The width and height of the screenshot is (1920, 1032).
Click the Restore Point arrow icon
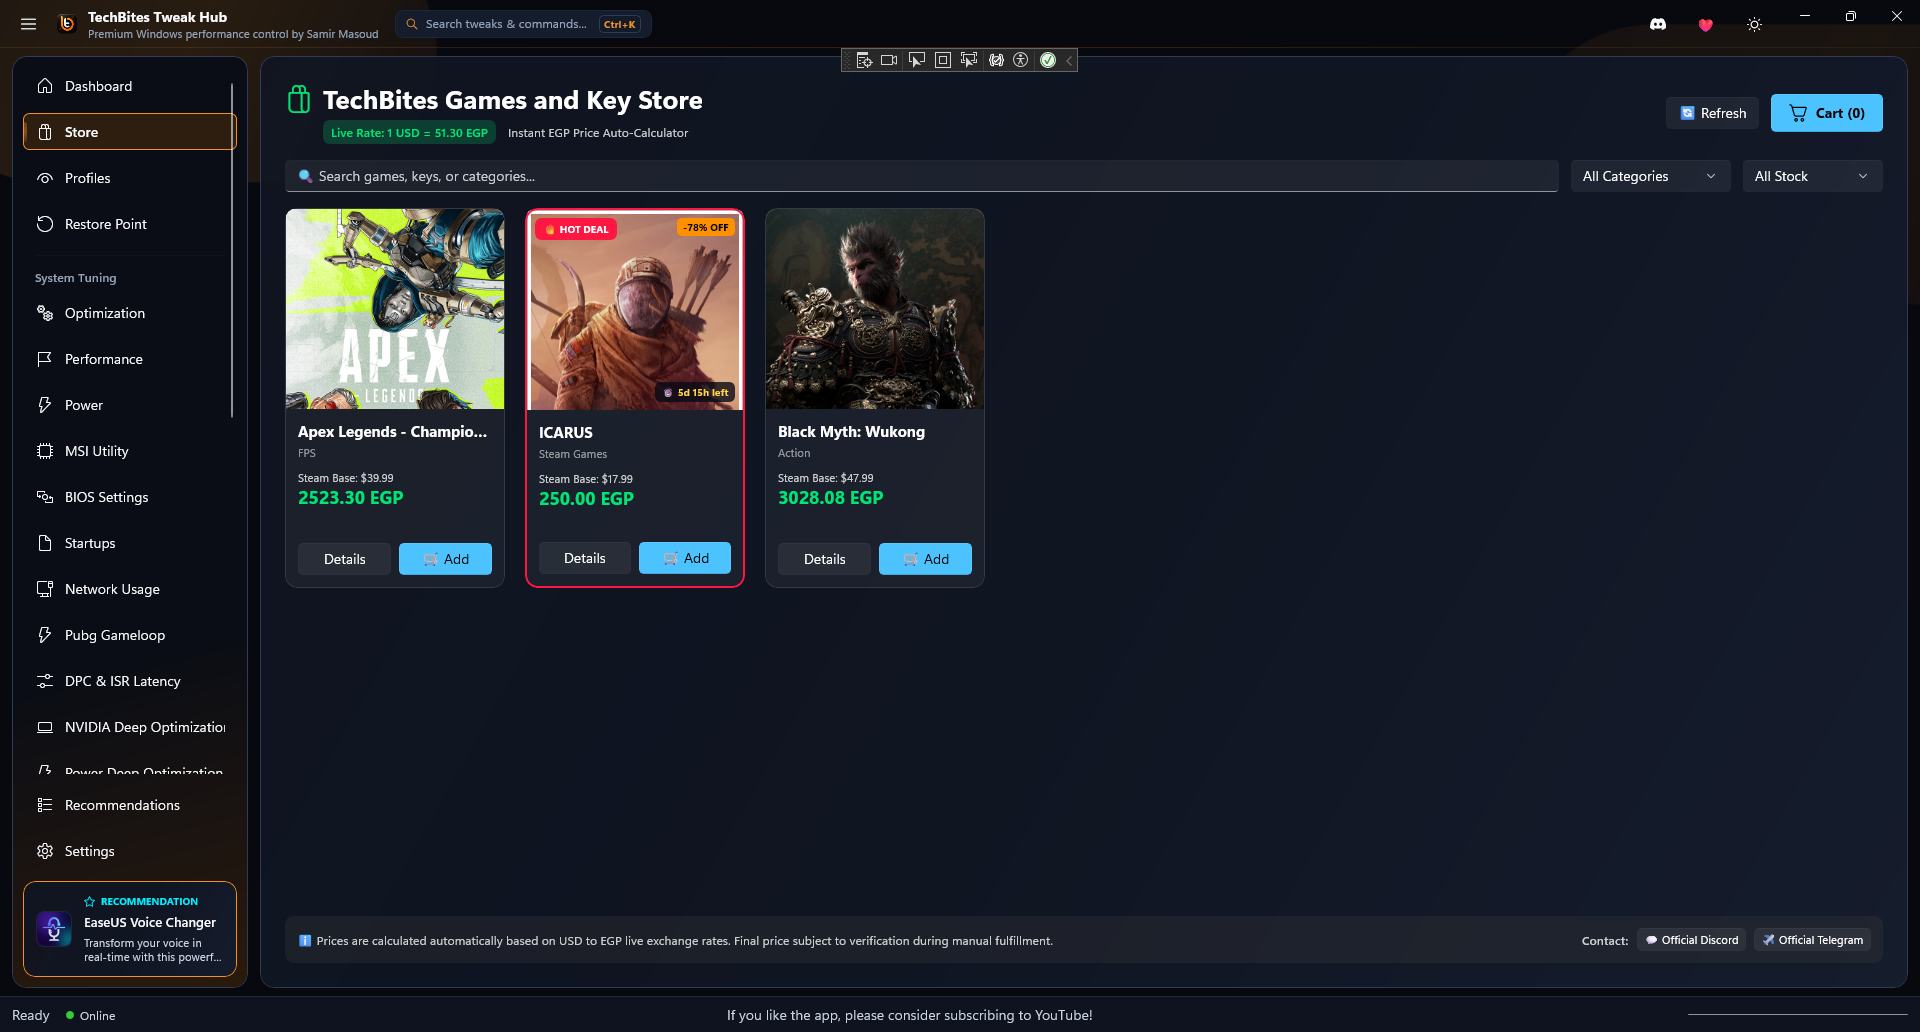(45, 224)
